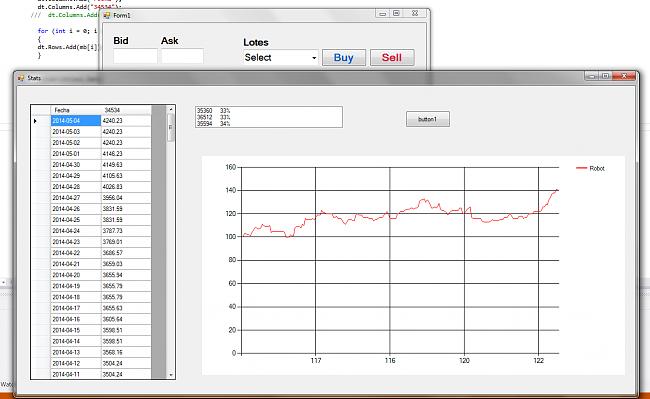Click the value cell 4146.23

coord(126,154)
